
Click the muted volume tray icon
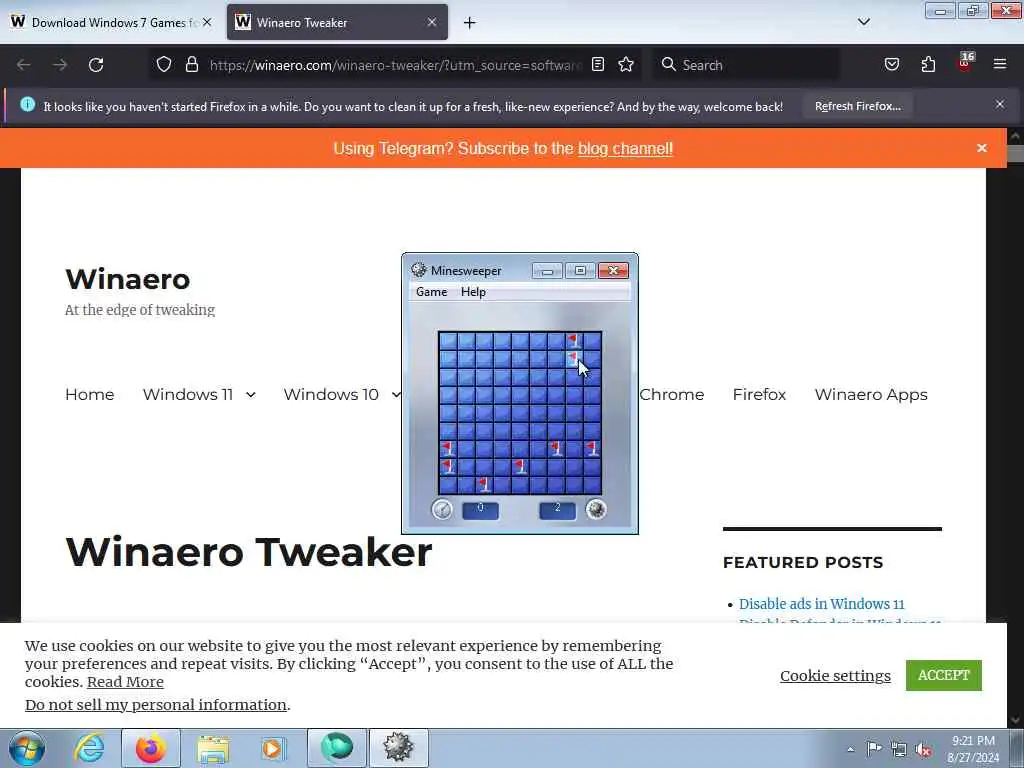pos(923,750)
